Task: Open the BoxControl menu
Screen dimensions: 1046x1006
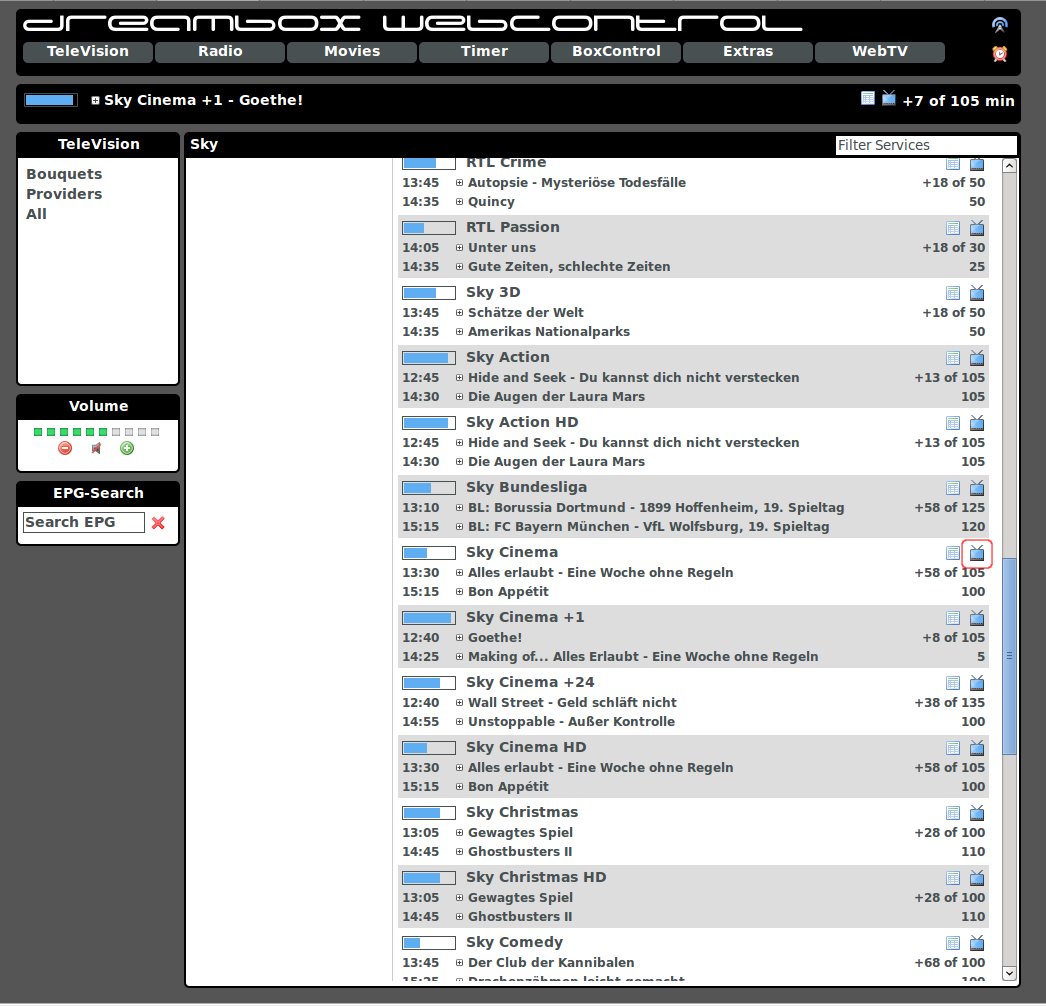Action: click(x=616, y=51)
